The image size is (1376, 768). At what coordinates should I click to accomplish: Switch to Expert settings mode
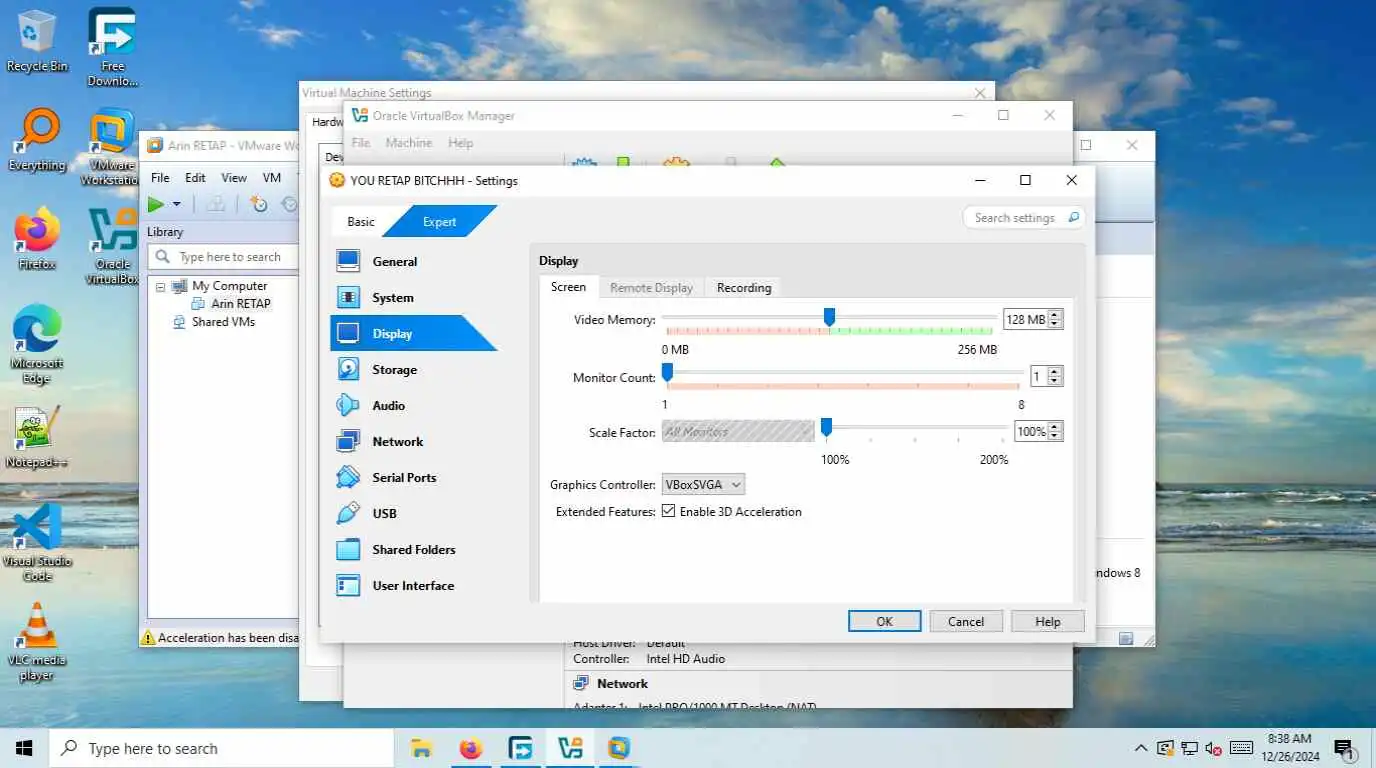click(x=440, y=222)
